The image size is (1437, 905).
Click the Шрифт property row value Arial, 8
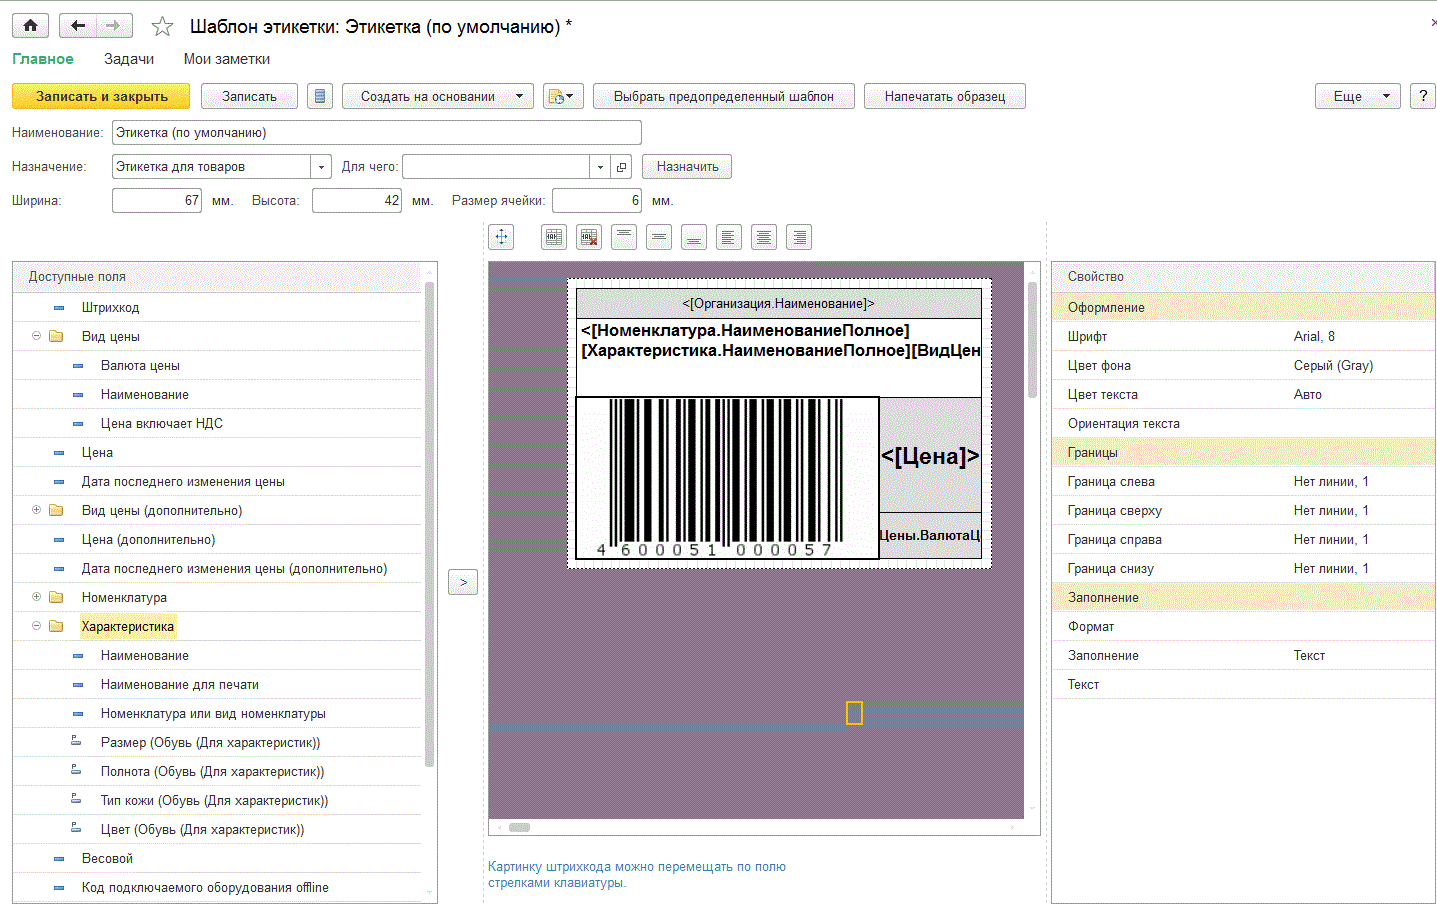pyautogui.click(x=1314, y=336)
